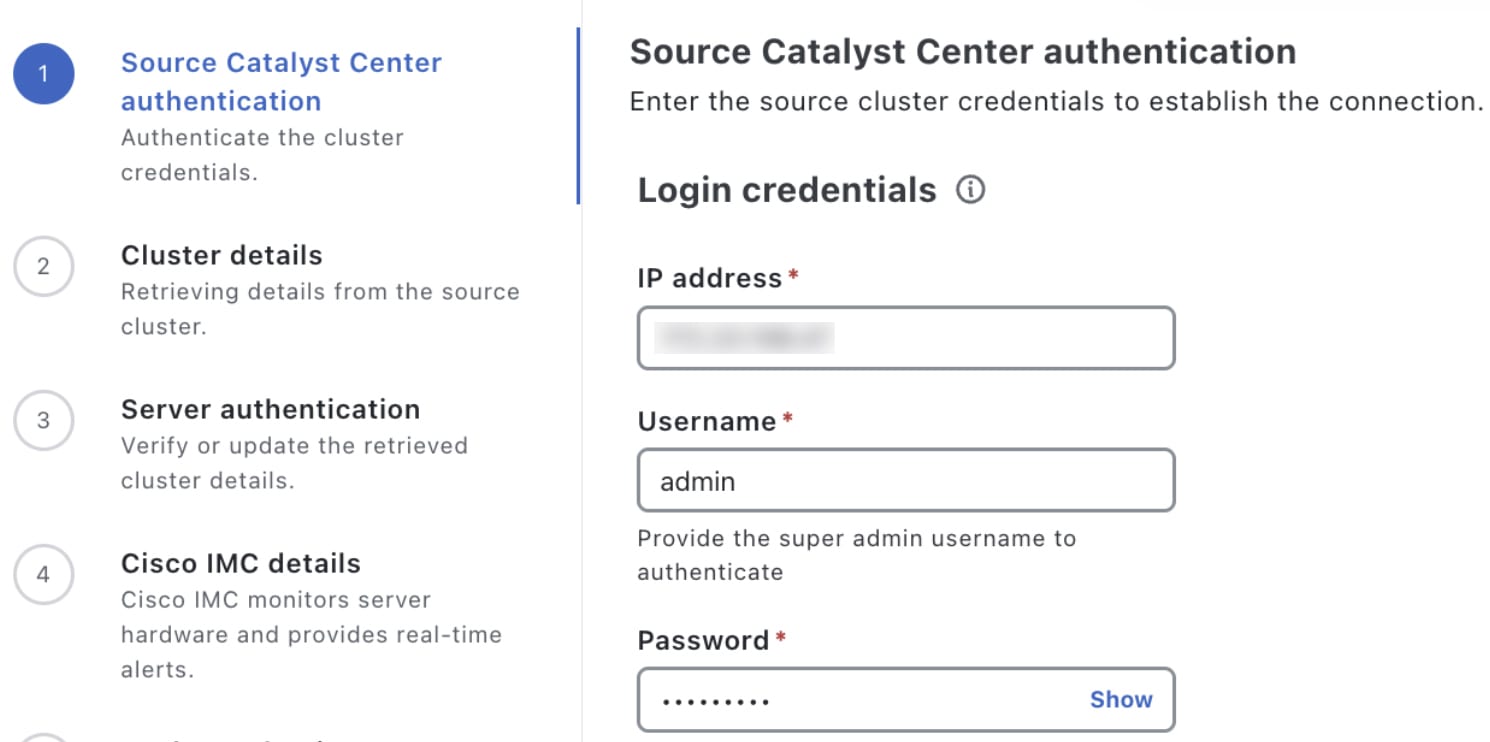1490x742 pixels.
Task: Click the IP address field label
Action: coord(709,278)
